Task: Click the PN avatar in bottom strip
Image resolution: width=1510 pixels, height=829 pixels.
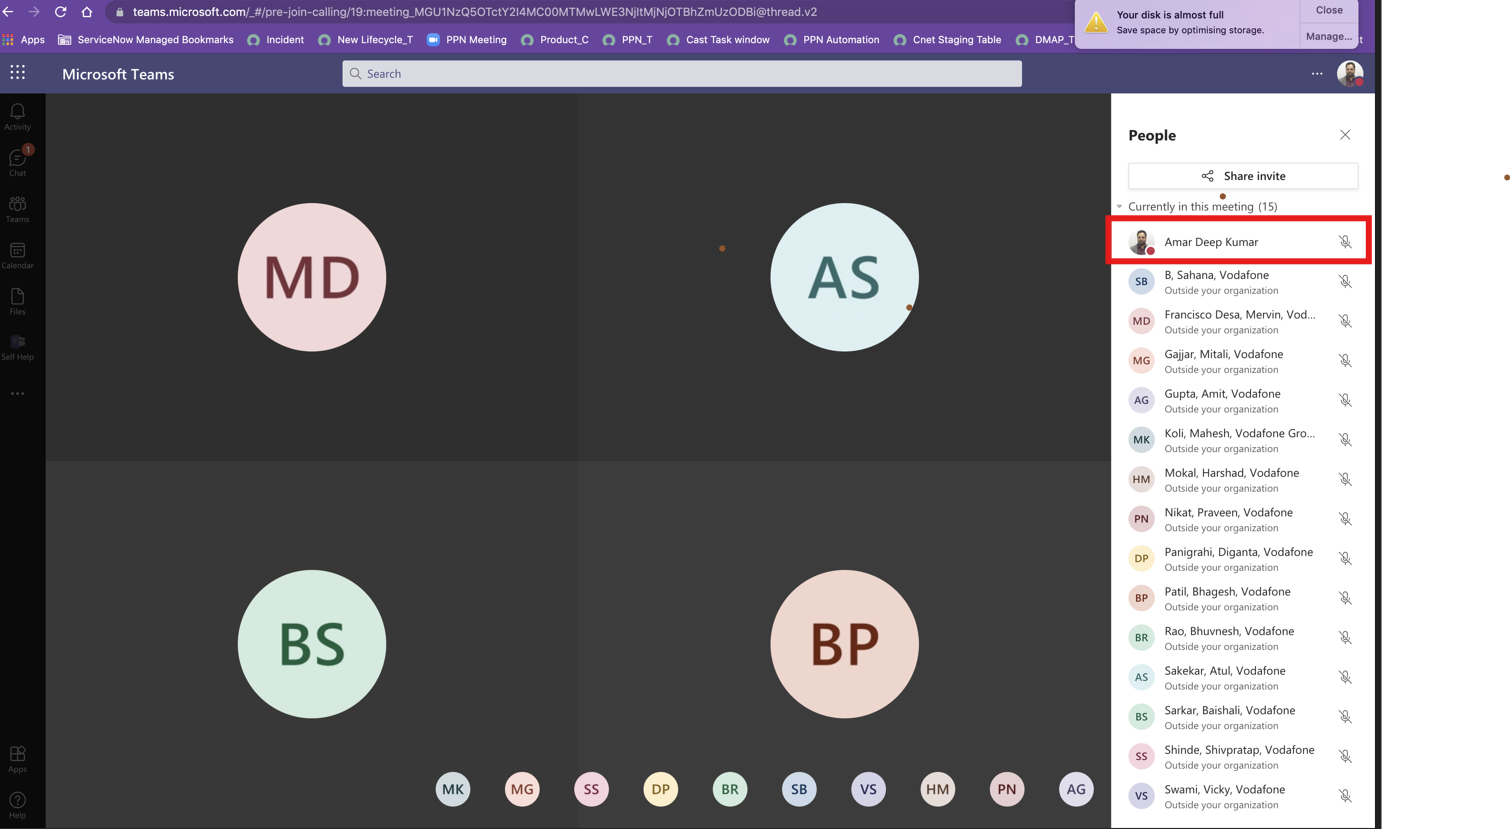Action: tap(1007, 789)
